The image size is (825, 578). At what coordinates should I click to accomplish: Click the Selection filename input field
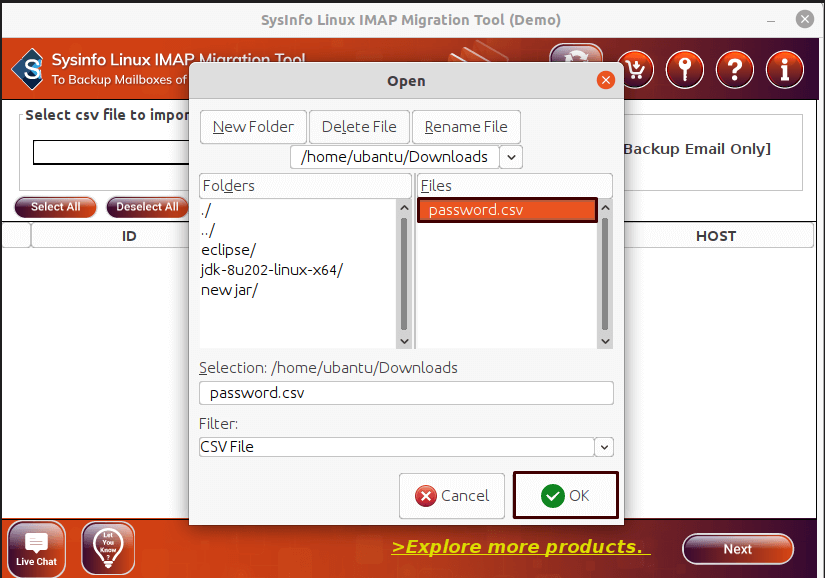[x=406, y=393]
